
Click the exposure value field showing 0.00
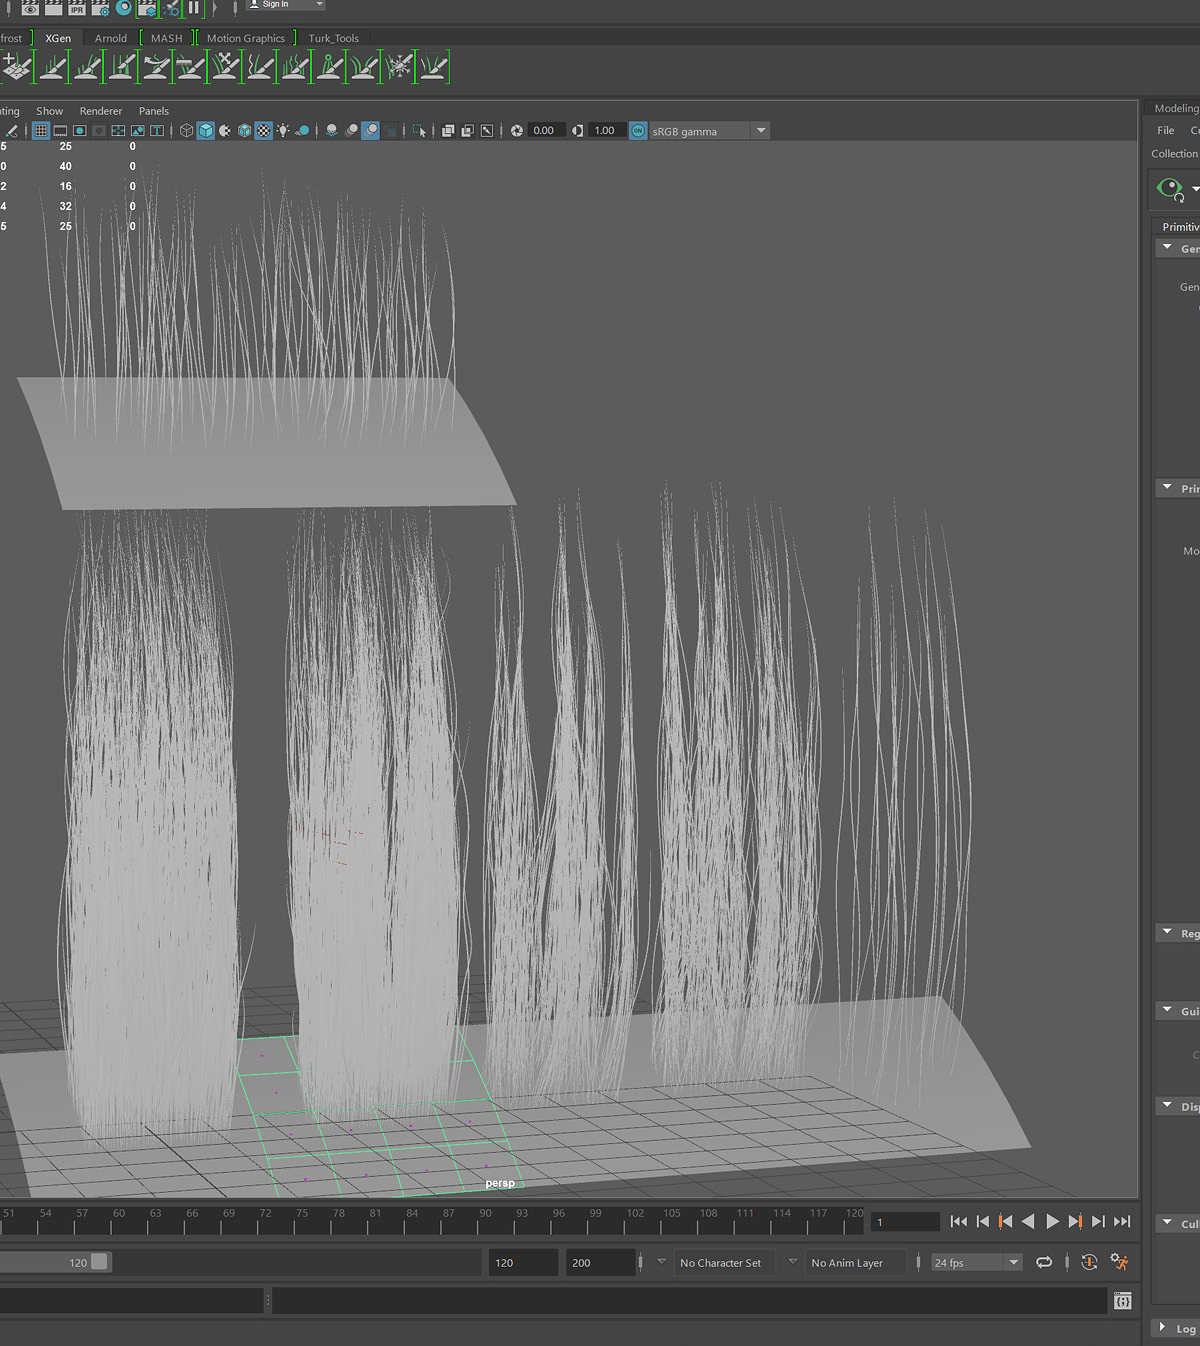tap(544, 131)
